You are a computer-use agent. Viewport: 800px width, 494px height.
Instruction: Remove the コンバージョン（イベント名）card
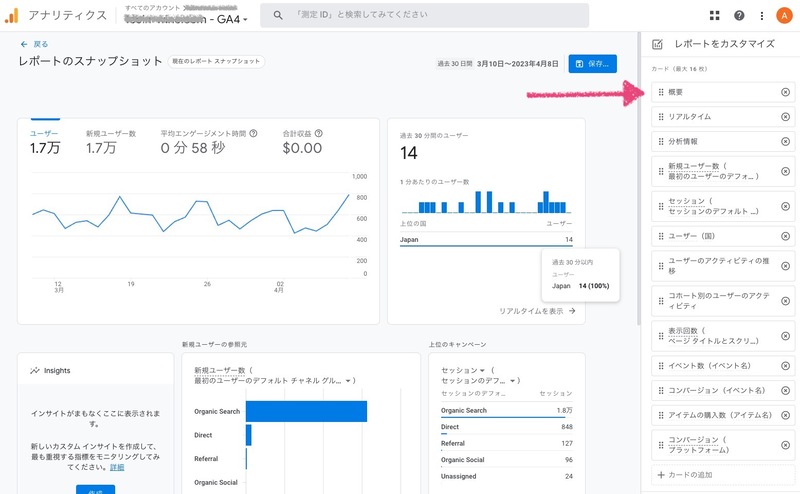(x=786, y=390)
